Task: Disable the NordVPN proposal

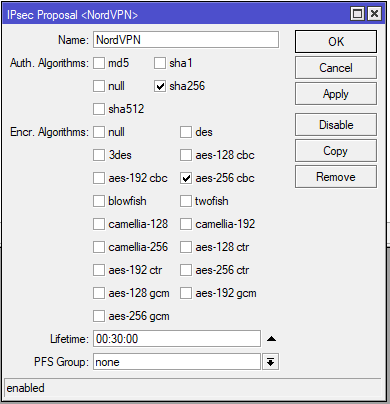Action: (336, 125)
